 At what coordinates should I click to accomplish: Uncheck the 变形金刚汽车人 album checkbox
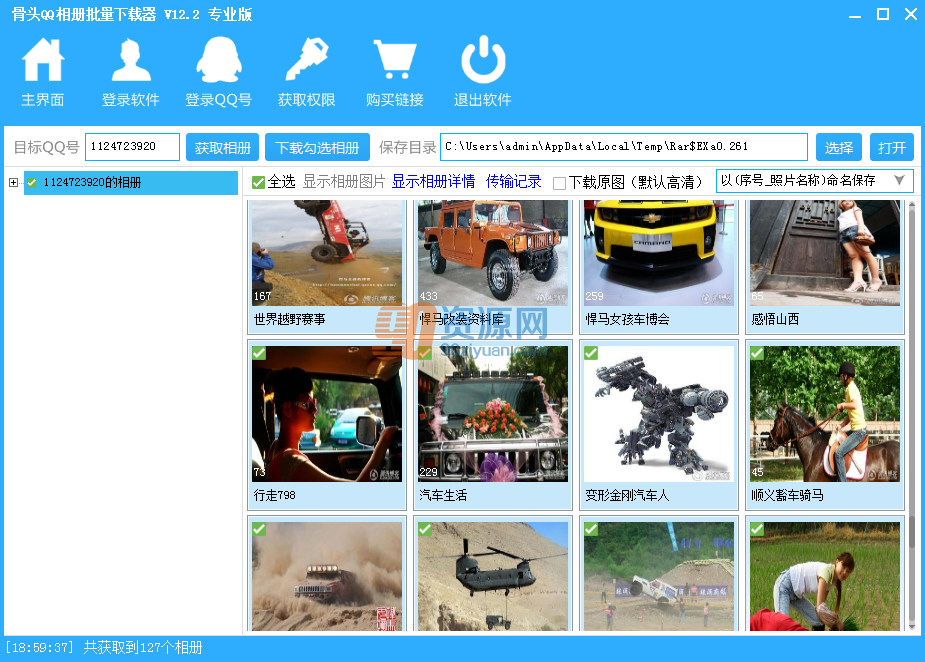tap(591, 353)
